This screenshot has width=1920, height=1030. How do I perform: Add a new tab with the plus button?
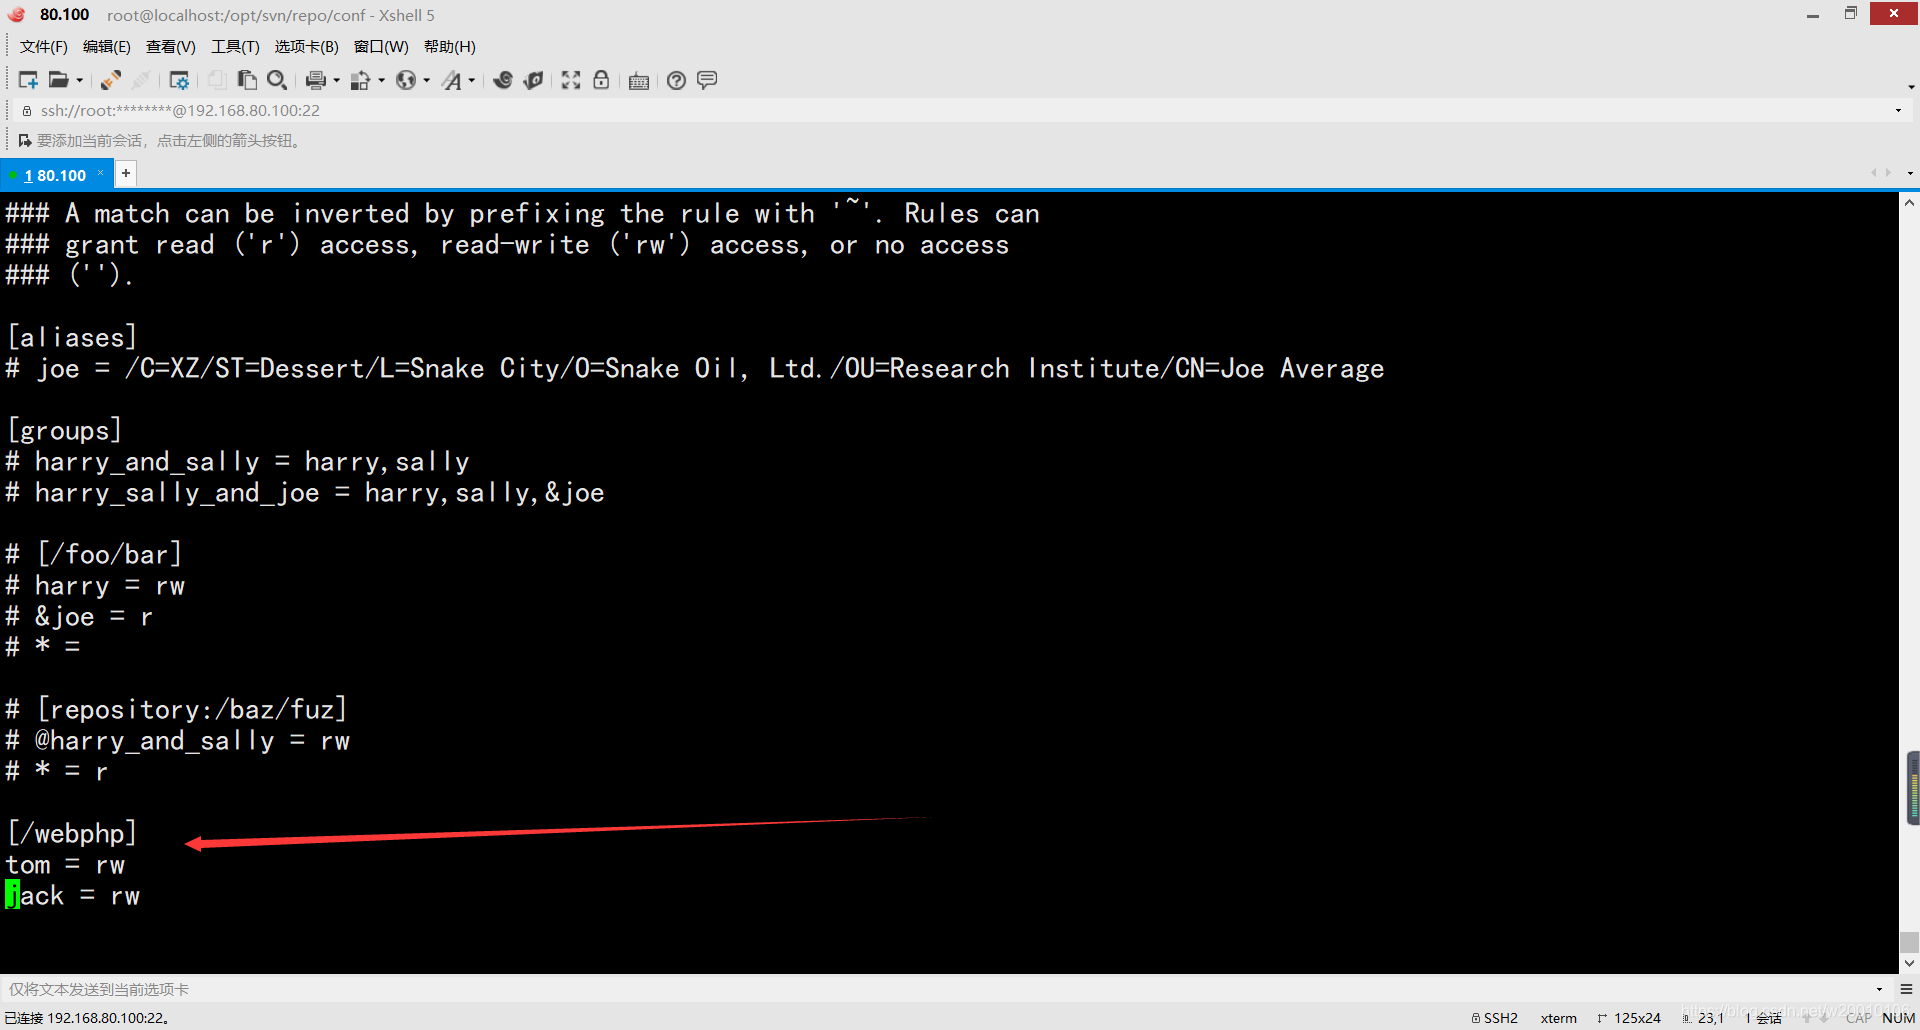pos(126,174)
